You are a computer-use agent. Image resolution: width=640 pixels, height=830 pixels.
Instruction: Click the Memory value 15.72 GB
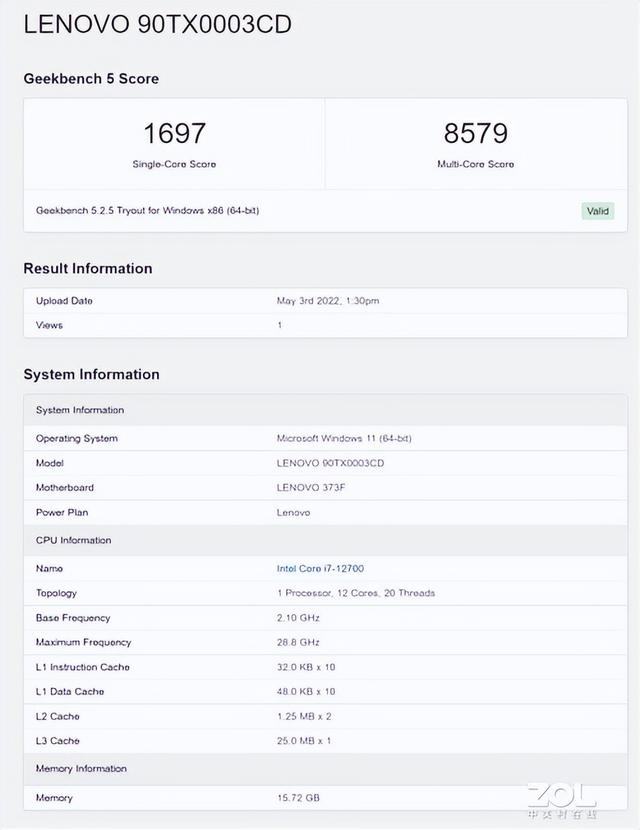click(299, 798)
